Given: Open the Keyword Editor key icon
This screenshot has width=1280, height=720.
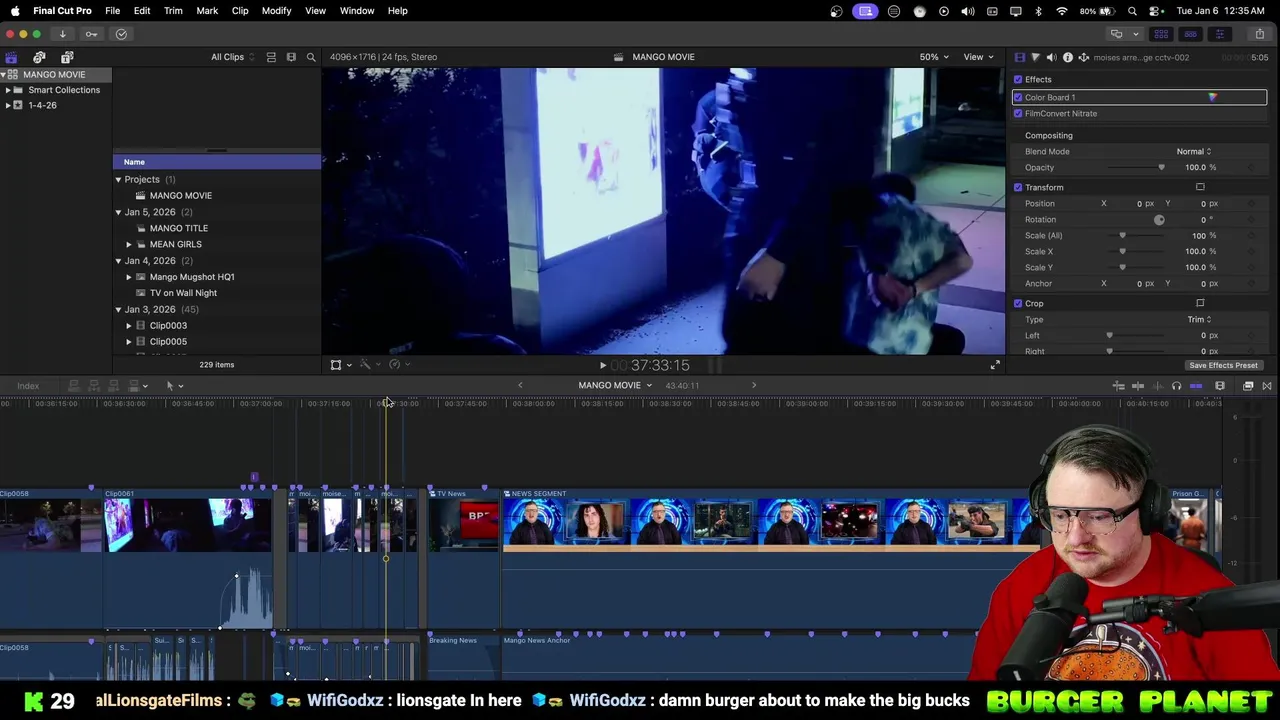Looking at the screenshot, I should [x=91, y=34].
